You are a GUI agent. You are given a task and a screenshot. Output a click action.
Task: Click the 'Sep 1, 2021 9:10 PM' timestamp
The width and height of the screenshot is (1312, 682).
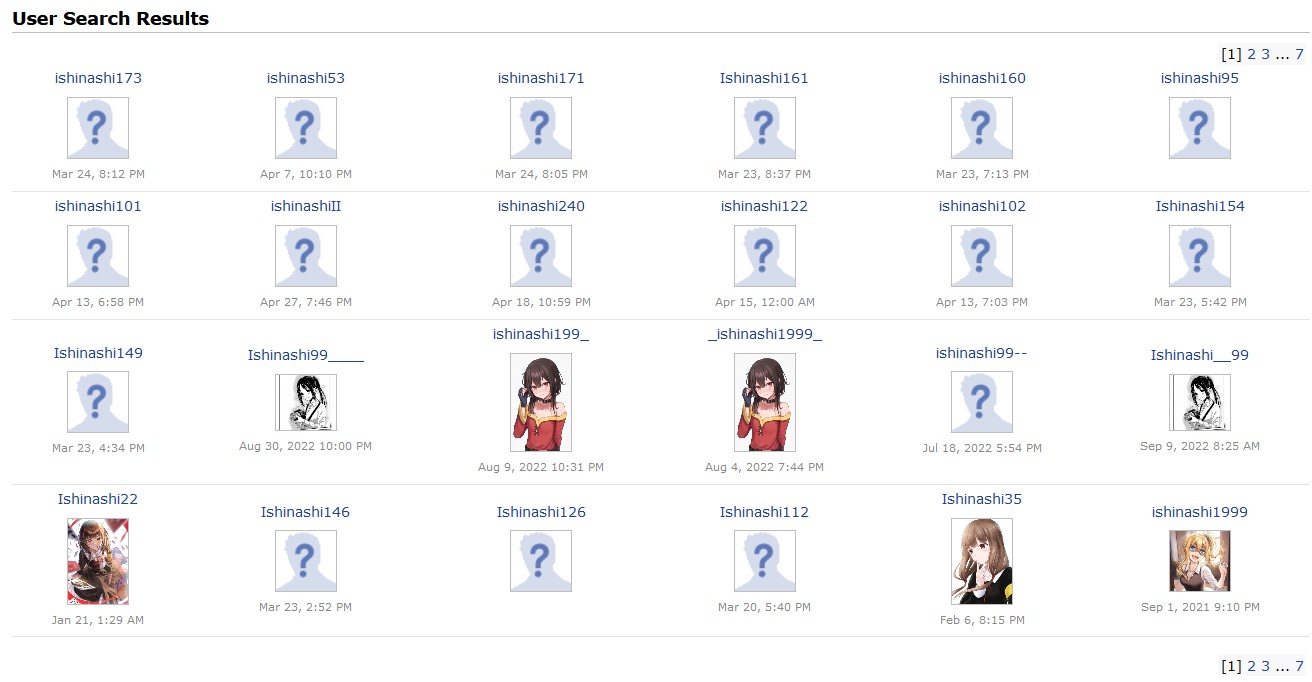click(x=1200, y=607)
